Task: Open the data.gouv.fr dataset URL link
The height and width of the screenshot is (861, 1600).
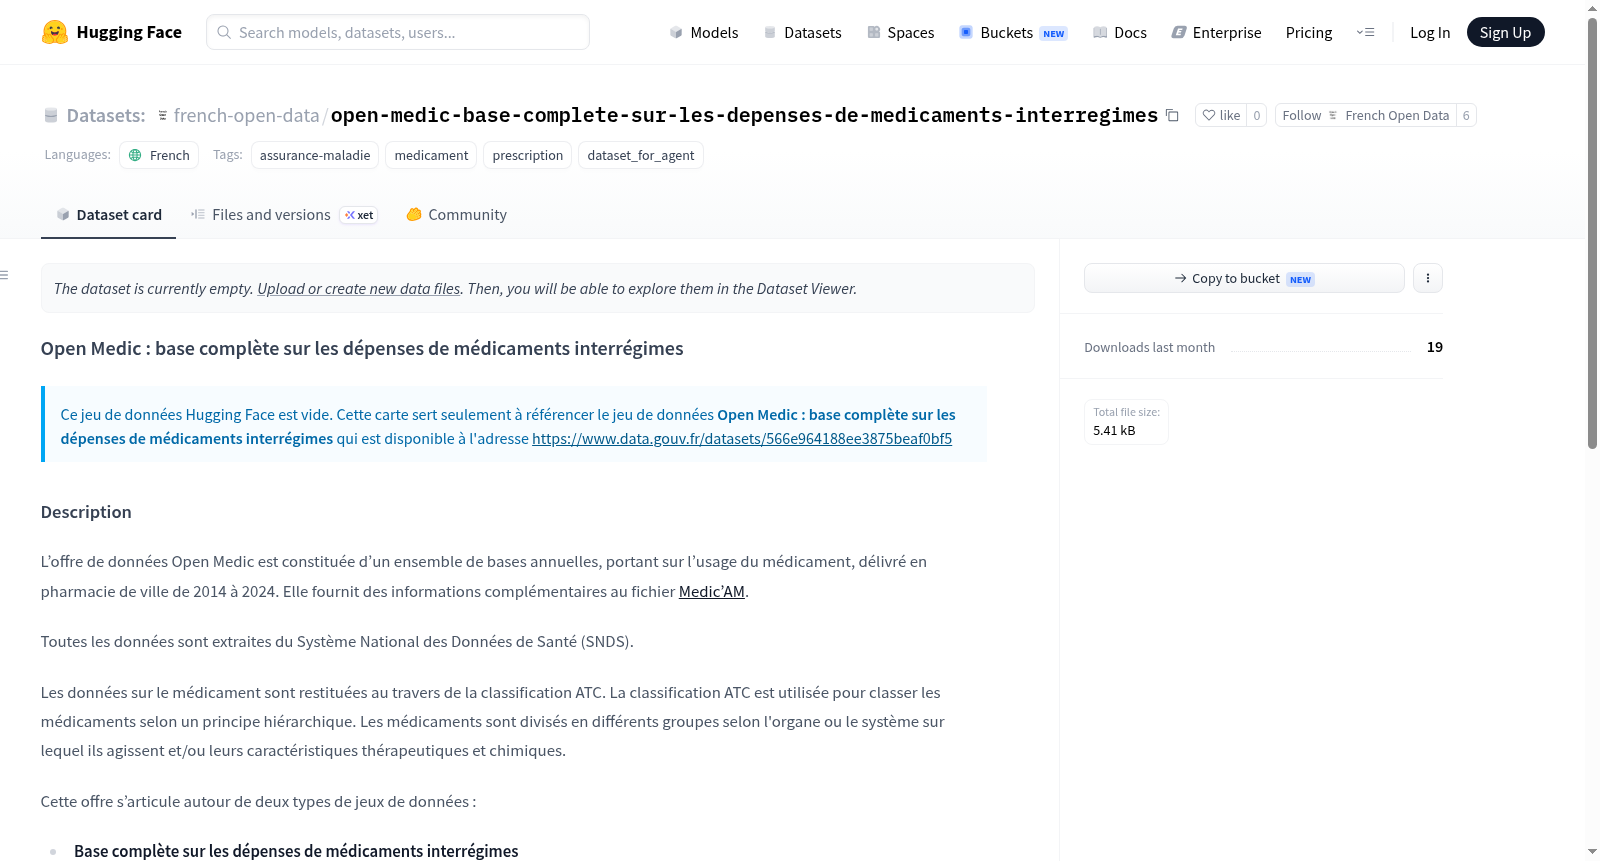Action: click(742, 439)
